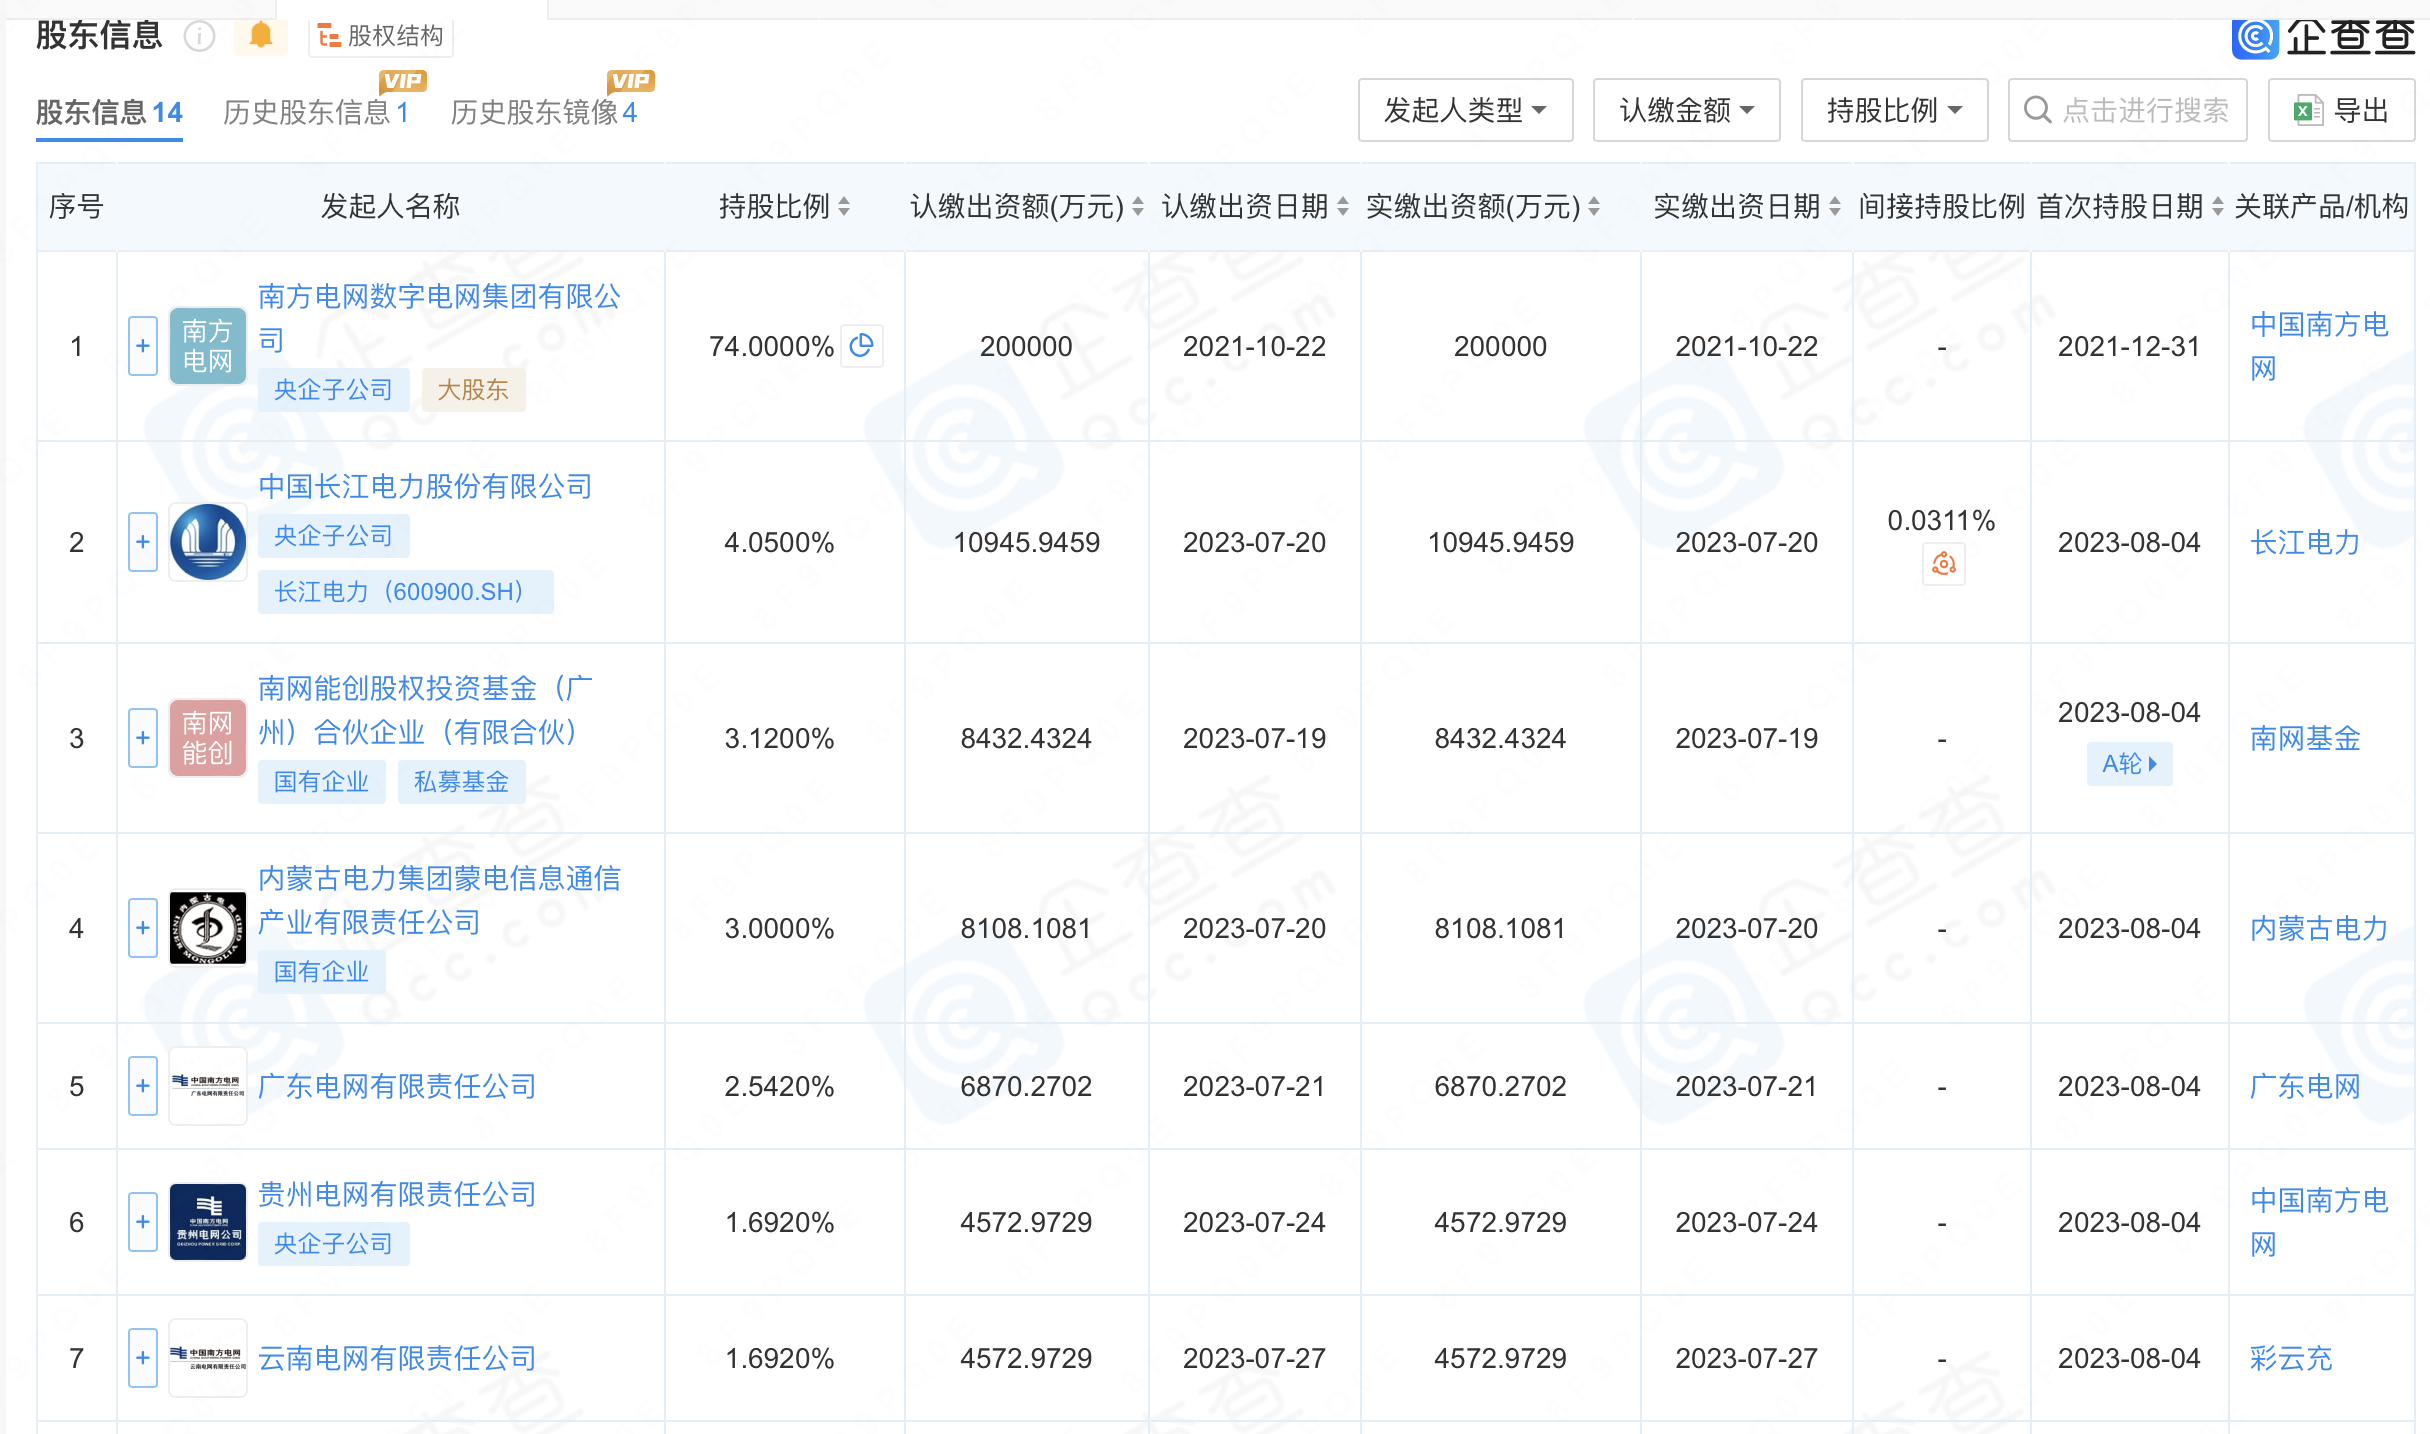
Task: Open the 认缴金额 filter dropdown
Action: [1686, 110]
